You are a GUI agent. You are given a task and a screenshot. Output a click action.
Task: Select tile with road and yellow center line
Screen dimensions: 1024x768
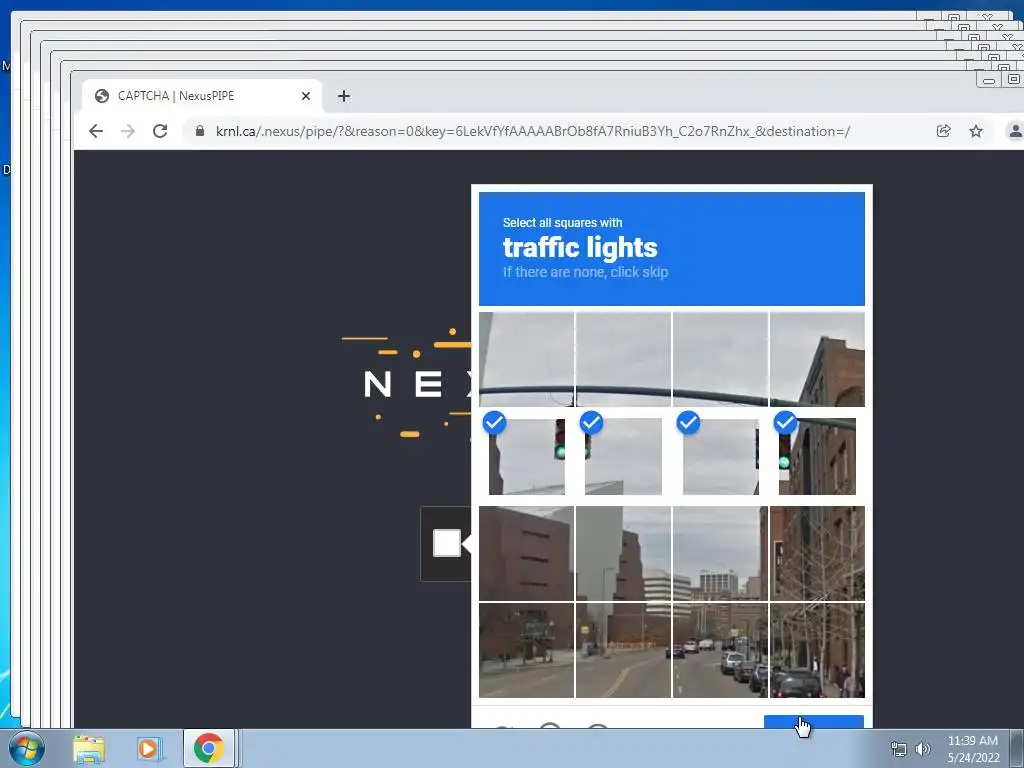point(623,650)
